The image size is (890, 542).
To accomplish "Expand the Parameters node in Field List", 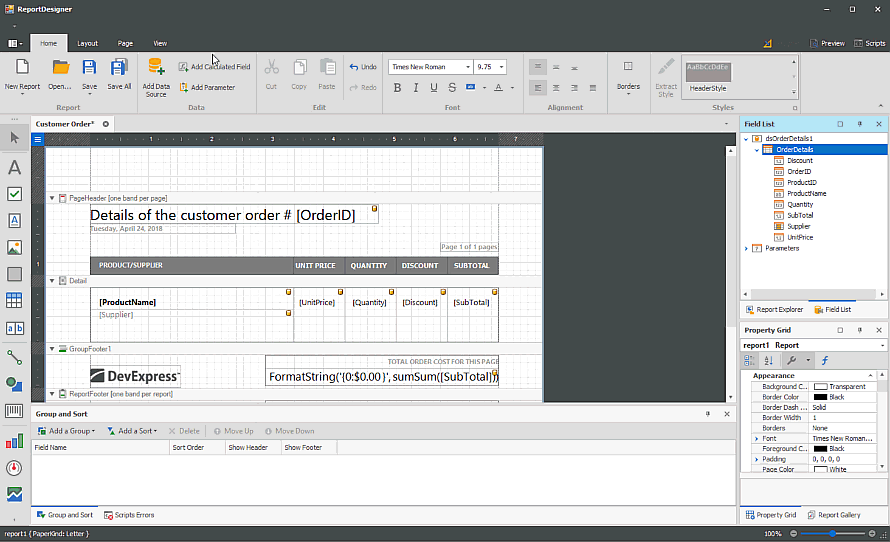I will 745,248.
